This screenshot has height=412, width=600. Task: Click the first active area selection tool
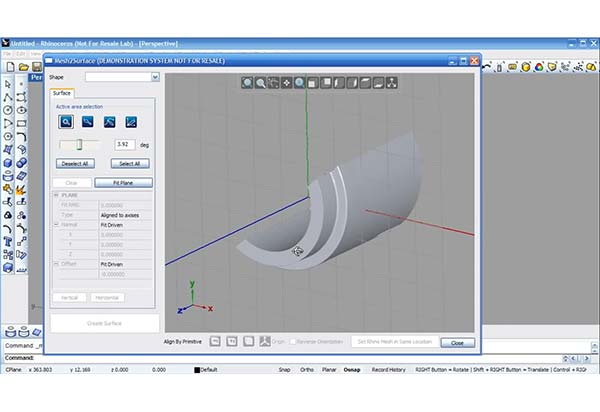coord(65,122)
